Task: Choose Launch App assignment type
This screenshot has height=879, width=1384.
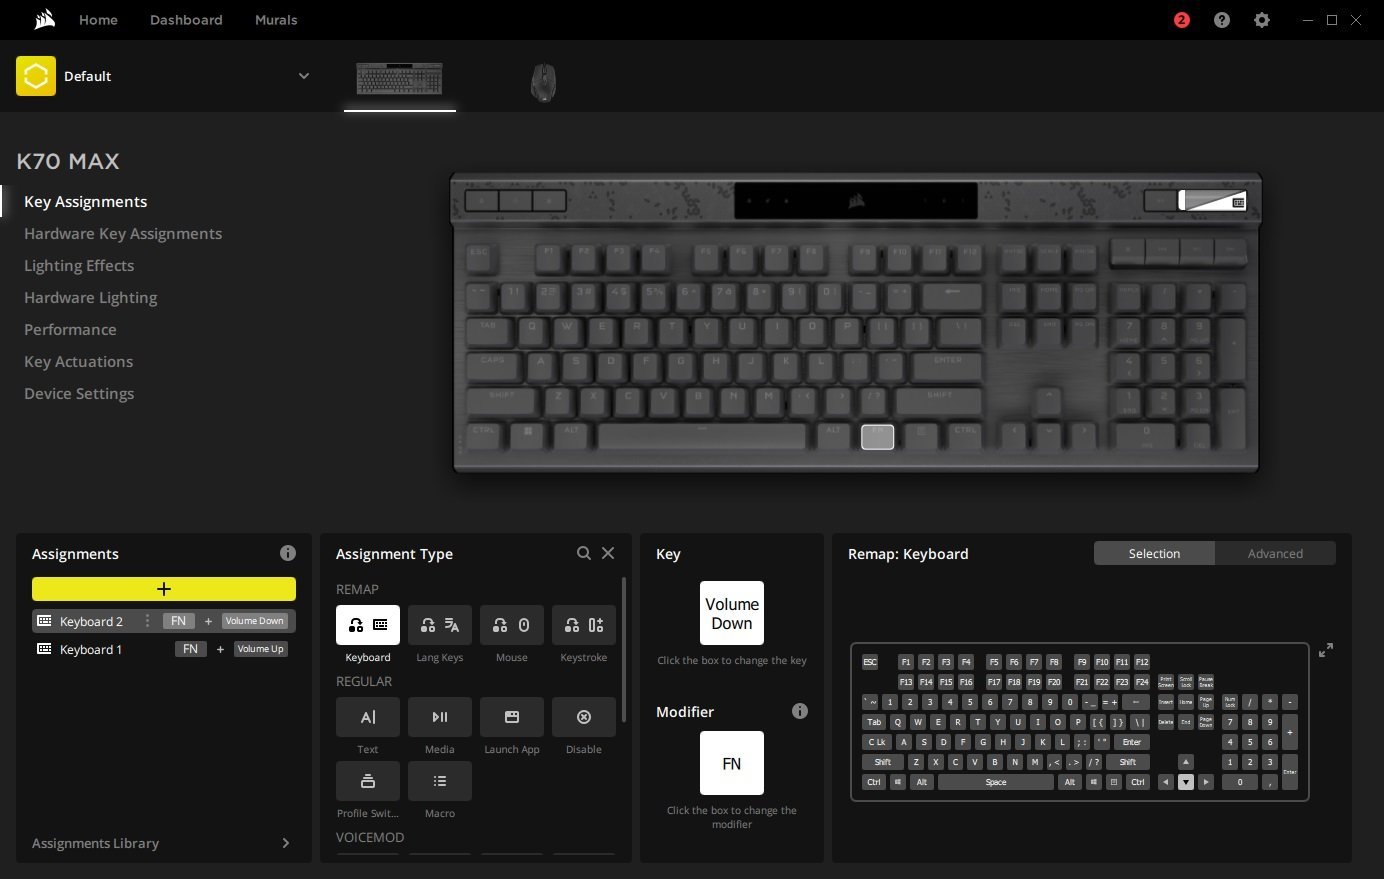Action: coord(512,717)
